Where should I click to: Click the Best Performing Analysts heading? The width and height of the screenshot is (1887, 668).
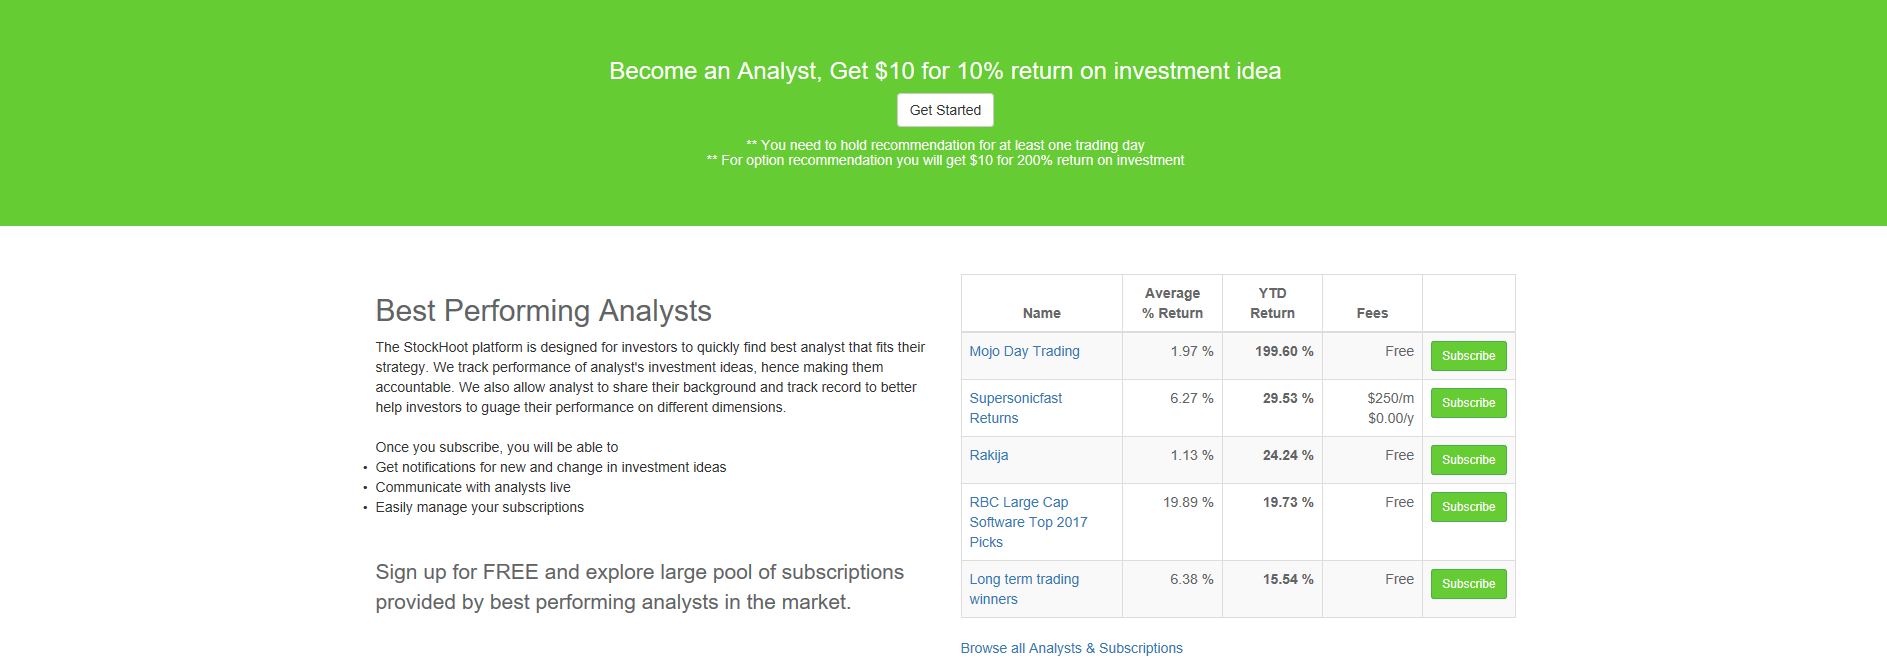543,311
